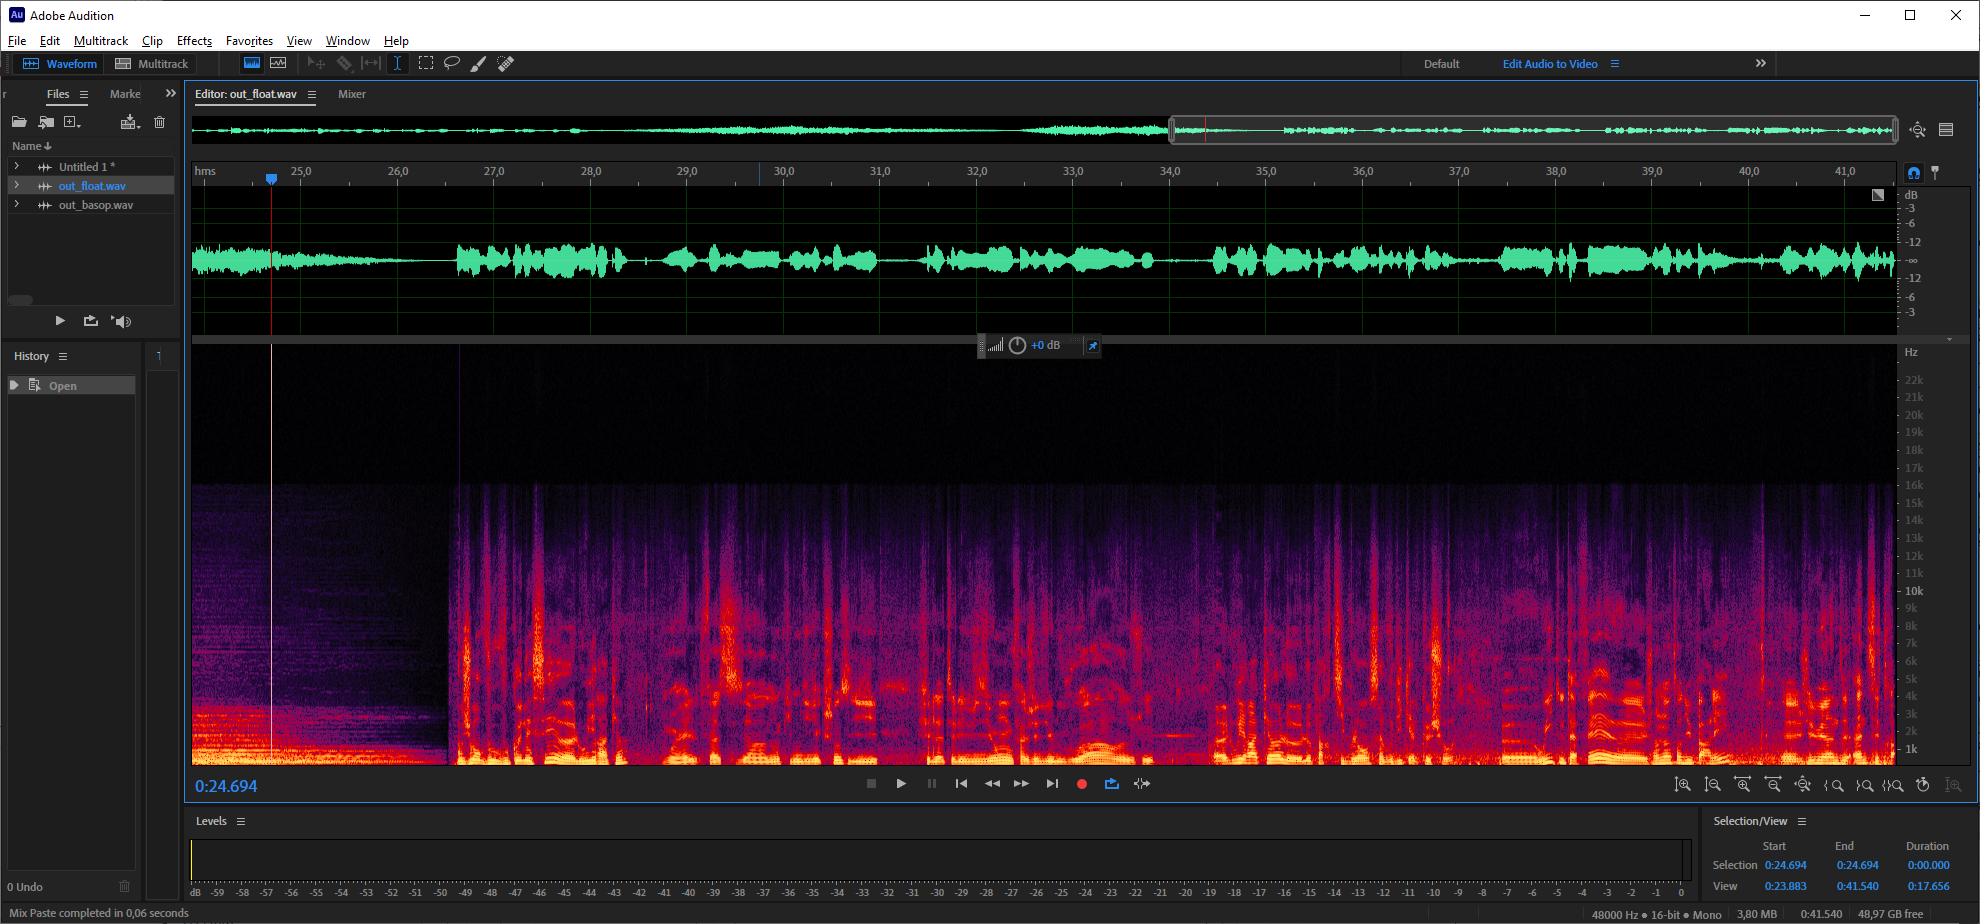This screenshot has width=1980, height=924.
Task: Click the HUD volume gain knob
Action: pos(1017,345)
